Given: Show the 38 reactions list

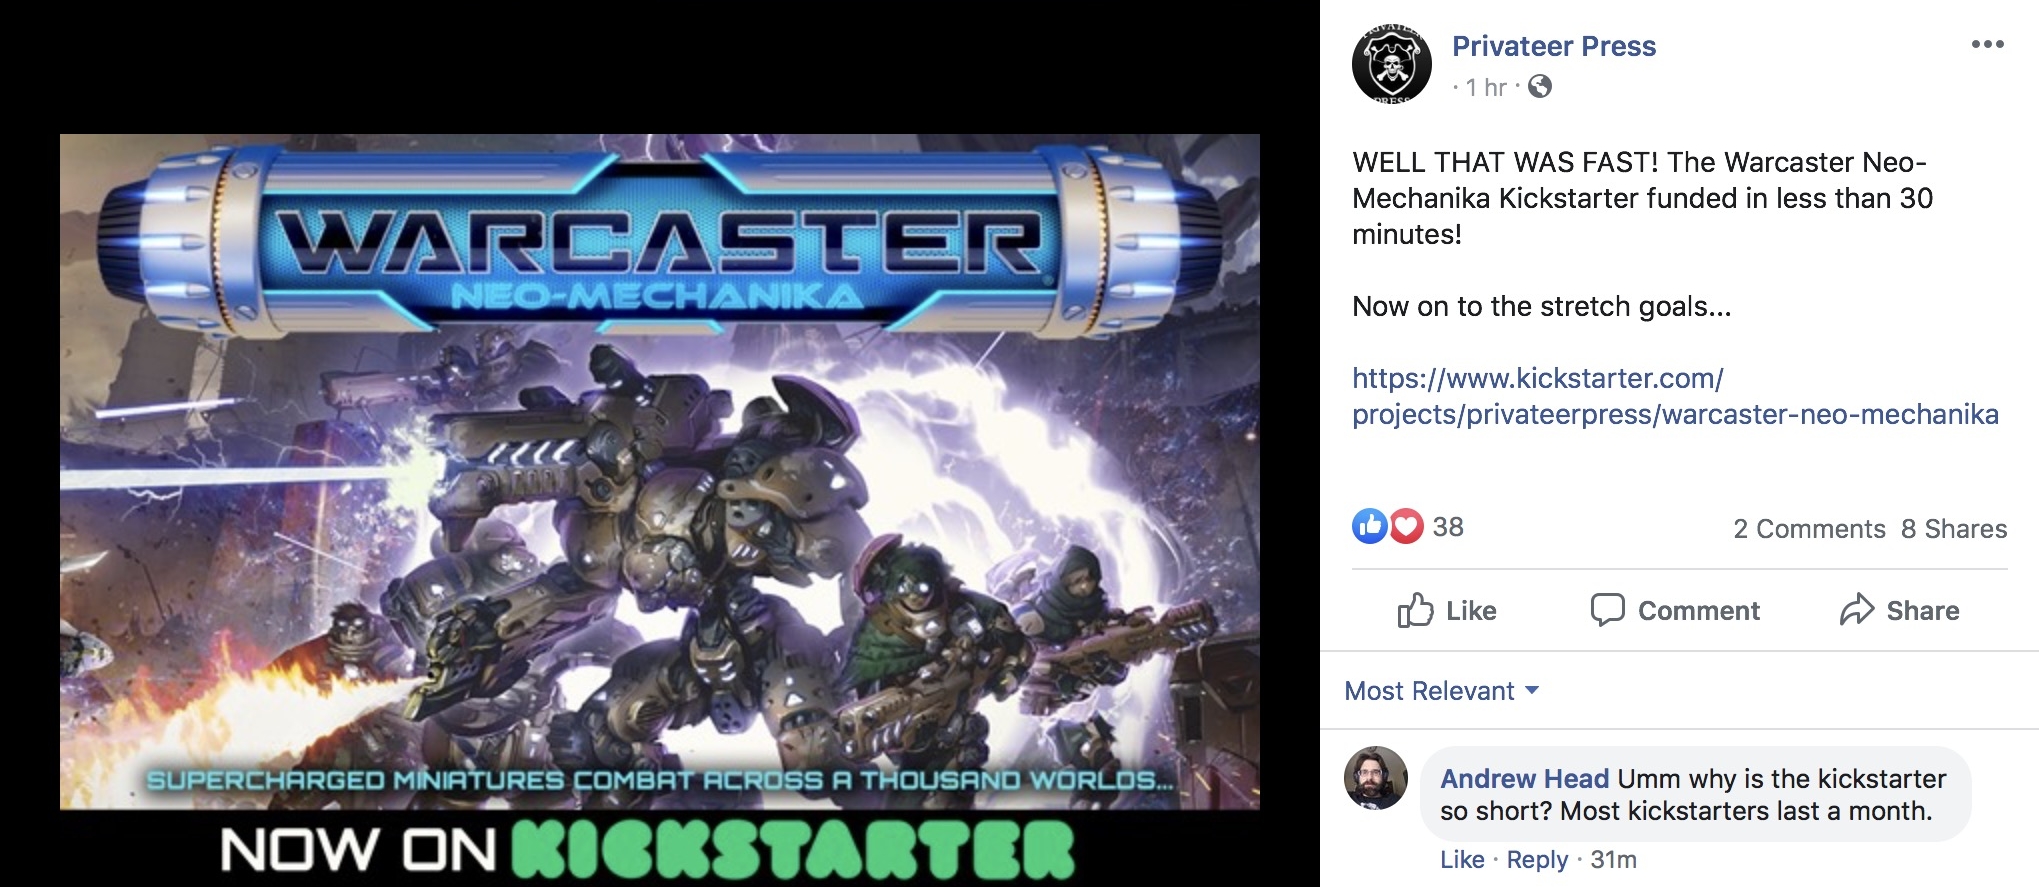Looking at the screenshot, I should [x=1448, y=527].
